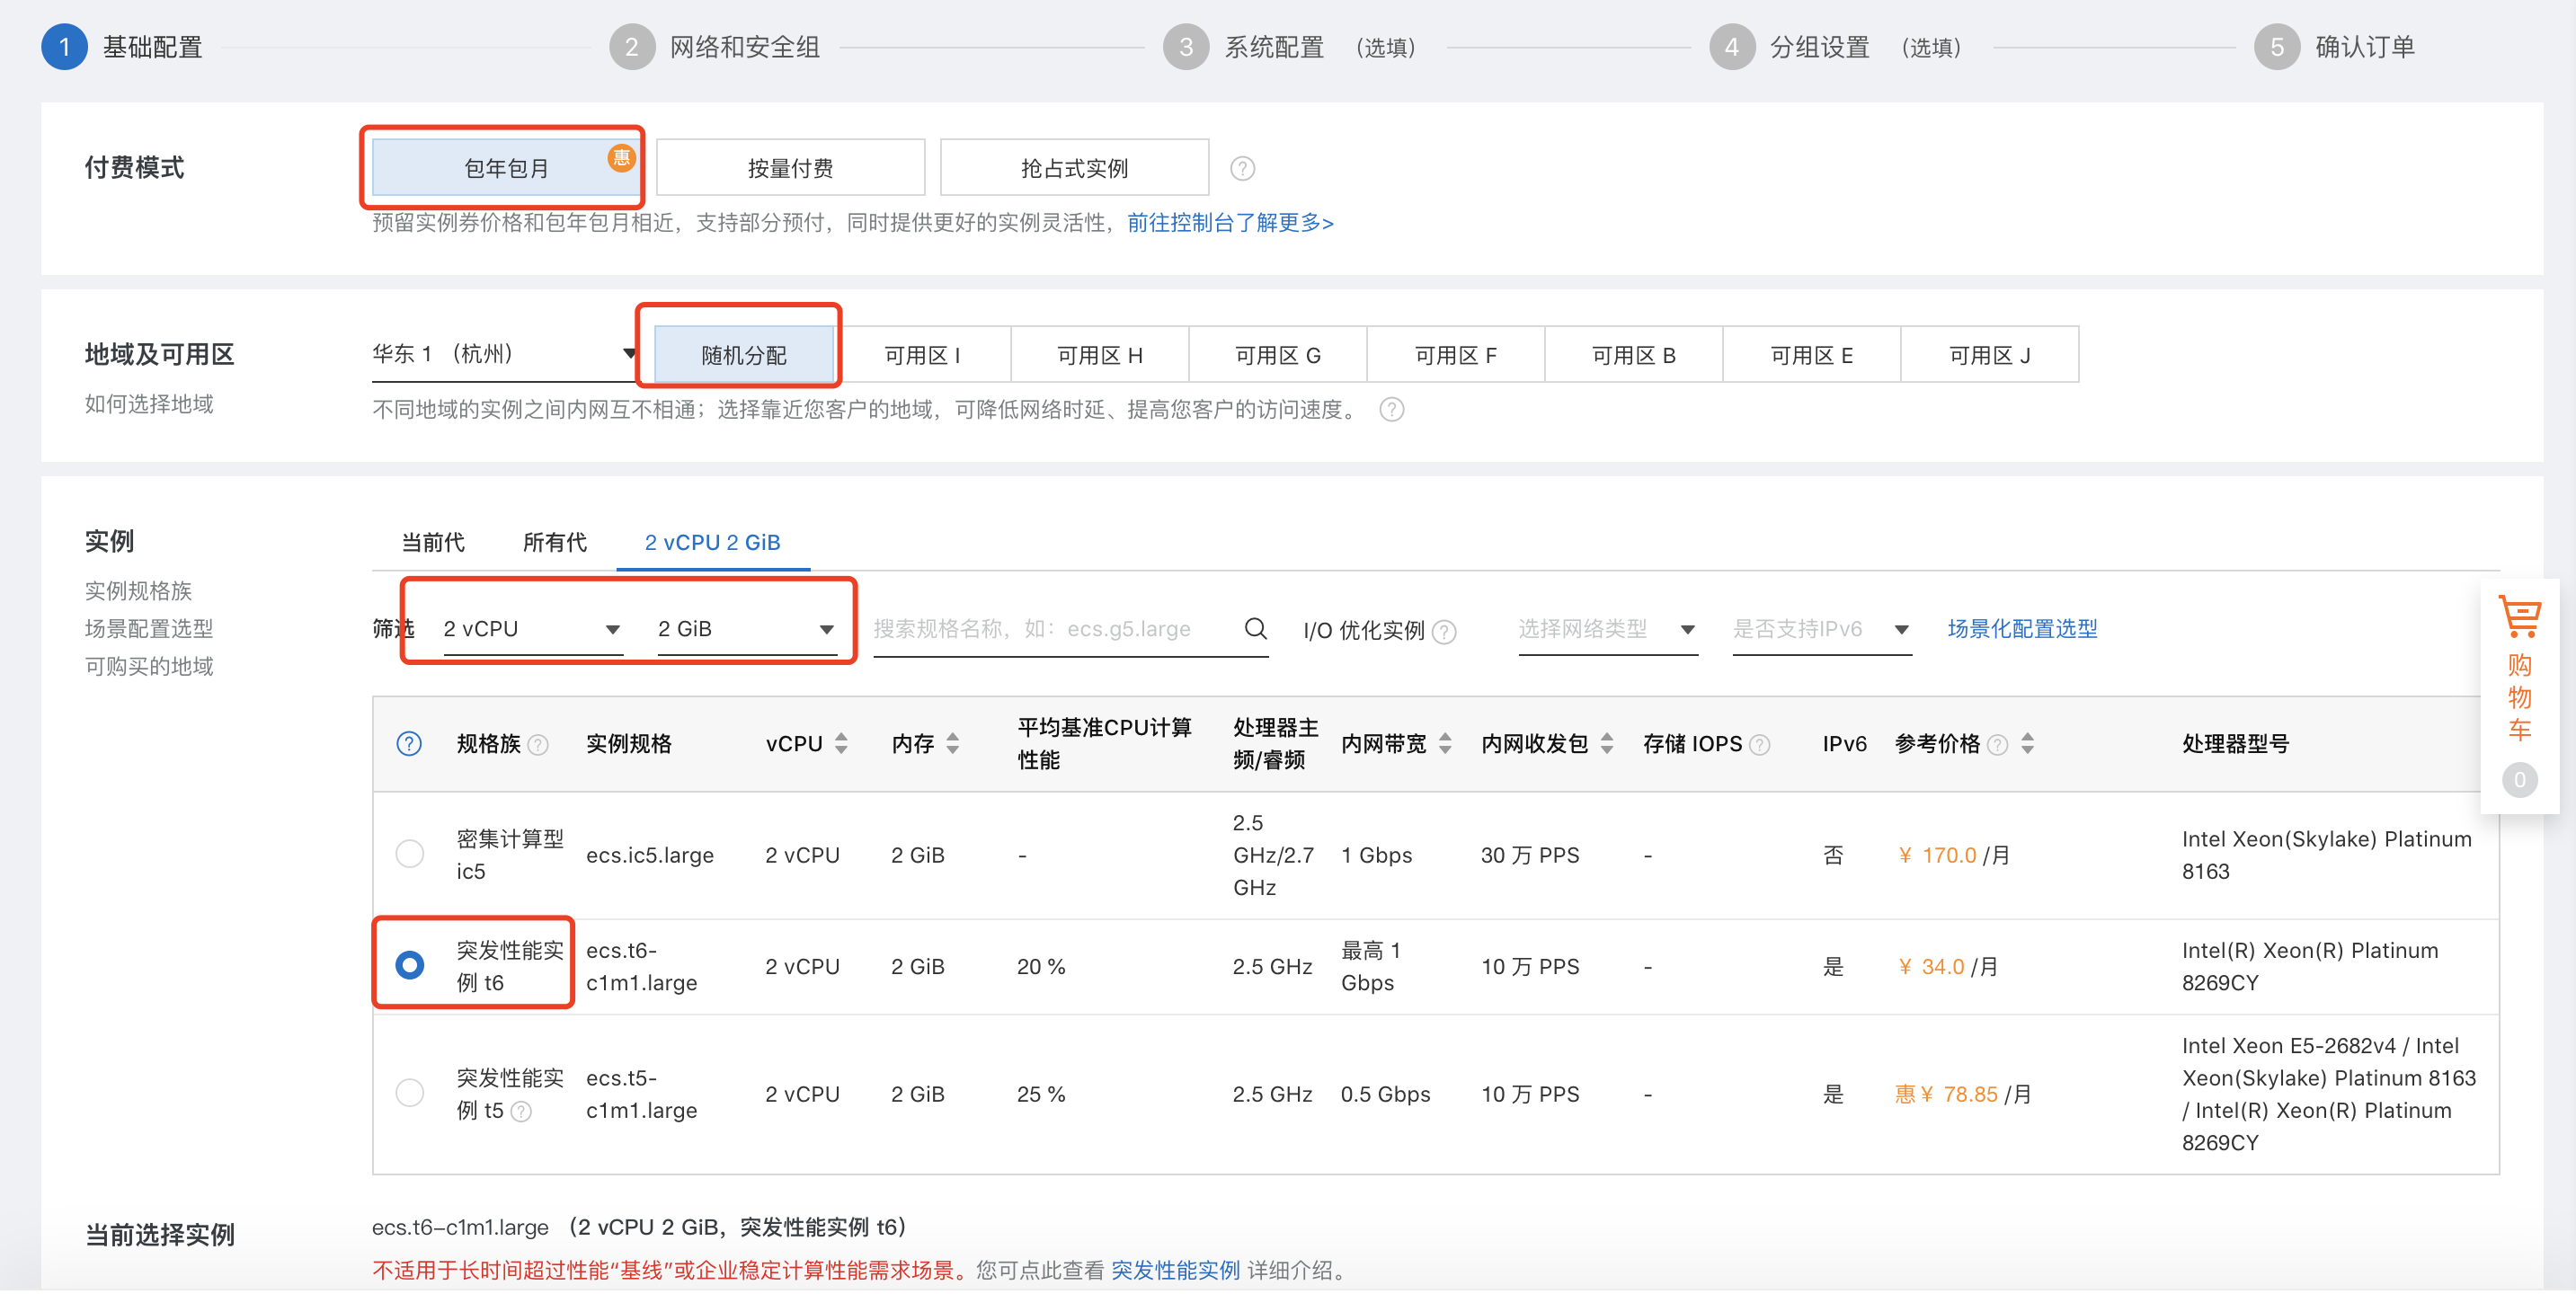Select 随机分配 availability zone

pyautogui.click(x=744, y=355)
